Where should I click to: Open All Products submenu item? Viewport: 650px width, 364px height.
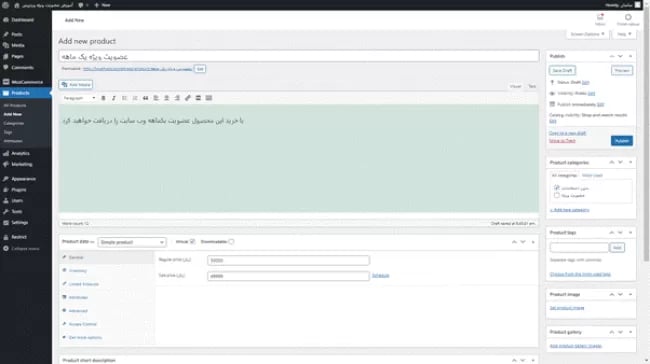pyautogui.click(x=15, y=105)
